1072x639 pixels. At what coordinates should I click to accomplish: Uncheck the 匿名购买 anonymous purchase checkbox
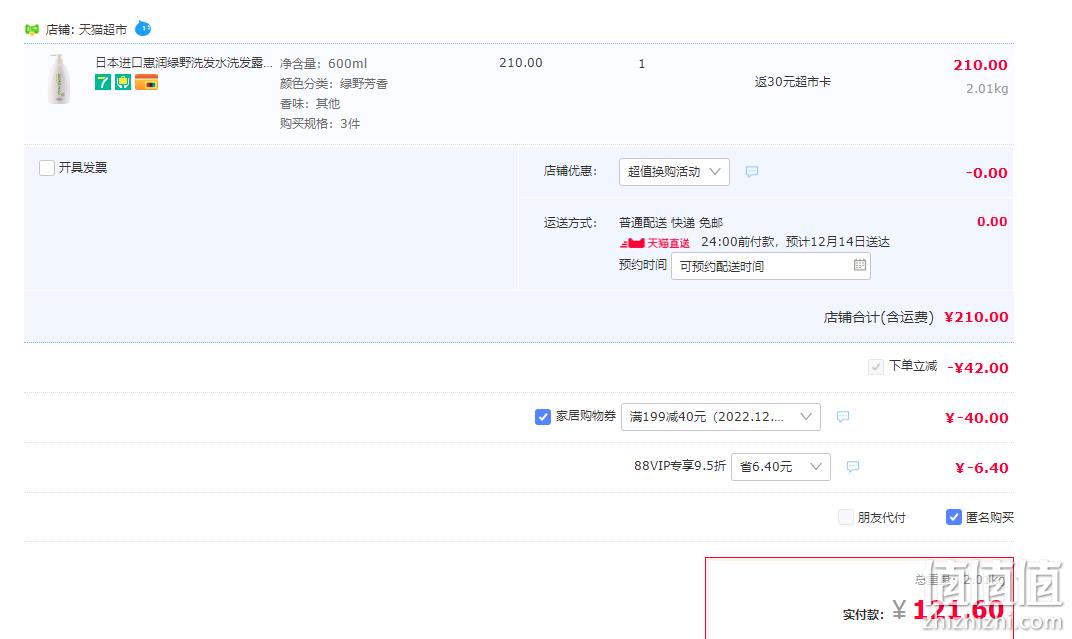[954, 517]
